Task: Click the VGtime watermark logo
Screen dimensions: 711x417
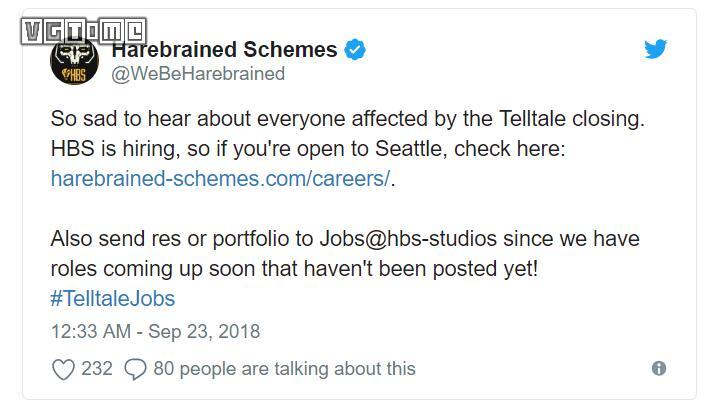Action: (x=83, y=31)
